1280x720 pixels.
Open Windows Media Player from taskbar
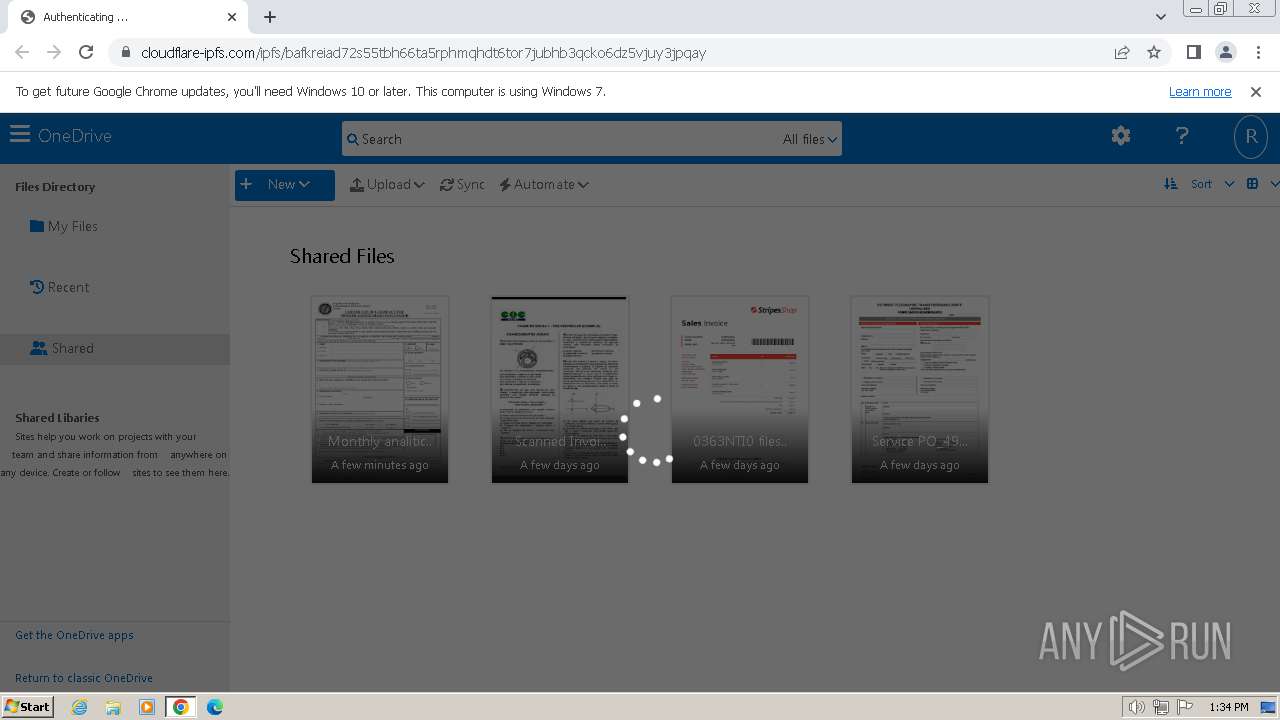tap(147, 707)
